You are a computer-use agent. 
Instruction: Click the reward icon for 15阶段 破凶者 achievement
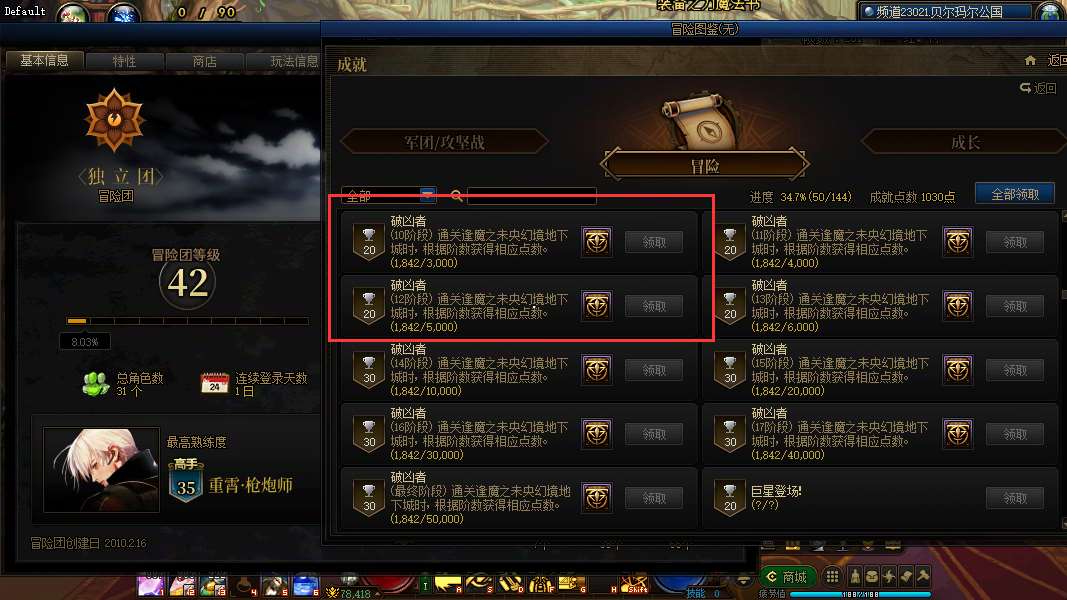click(957, 370)
